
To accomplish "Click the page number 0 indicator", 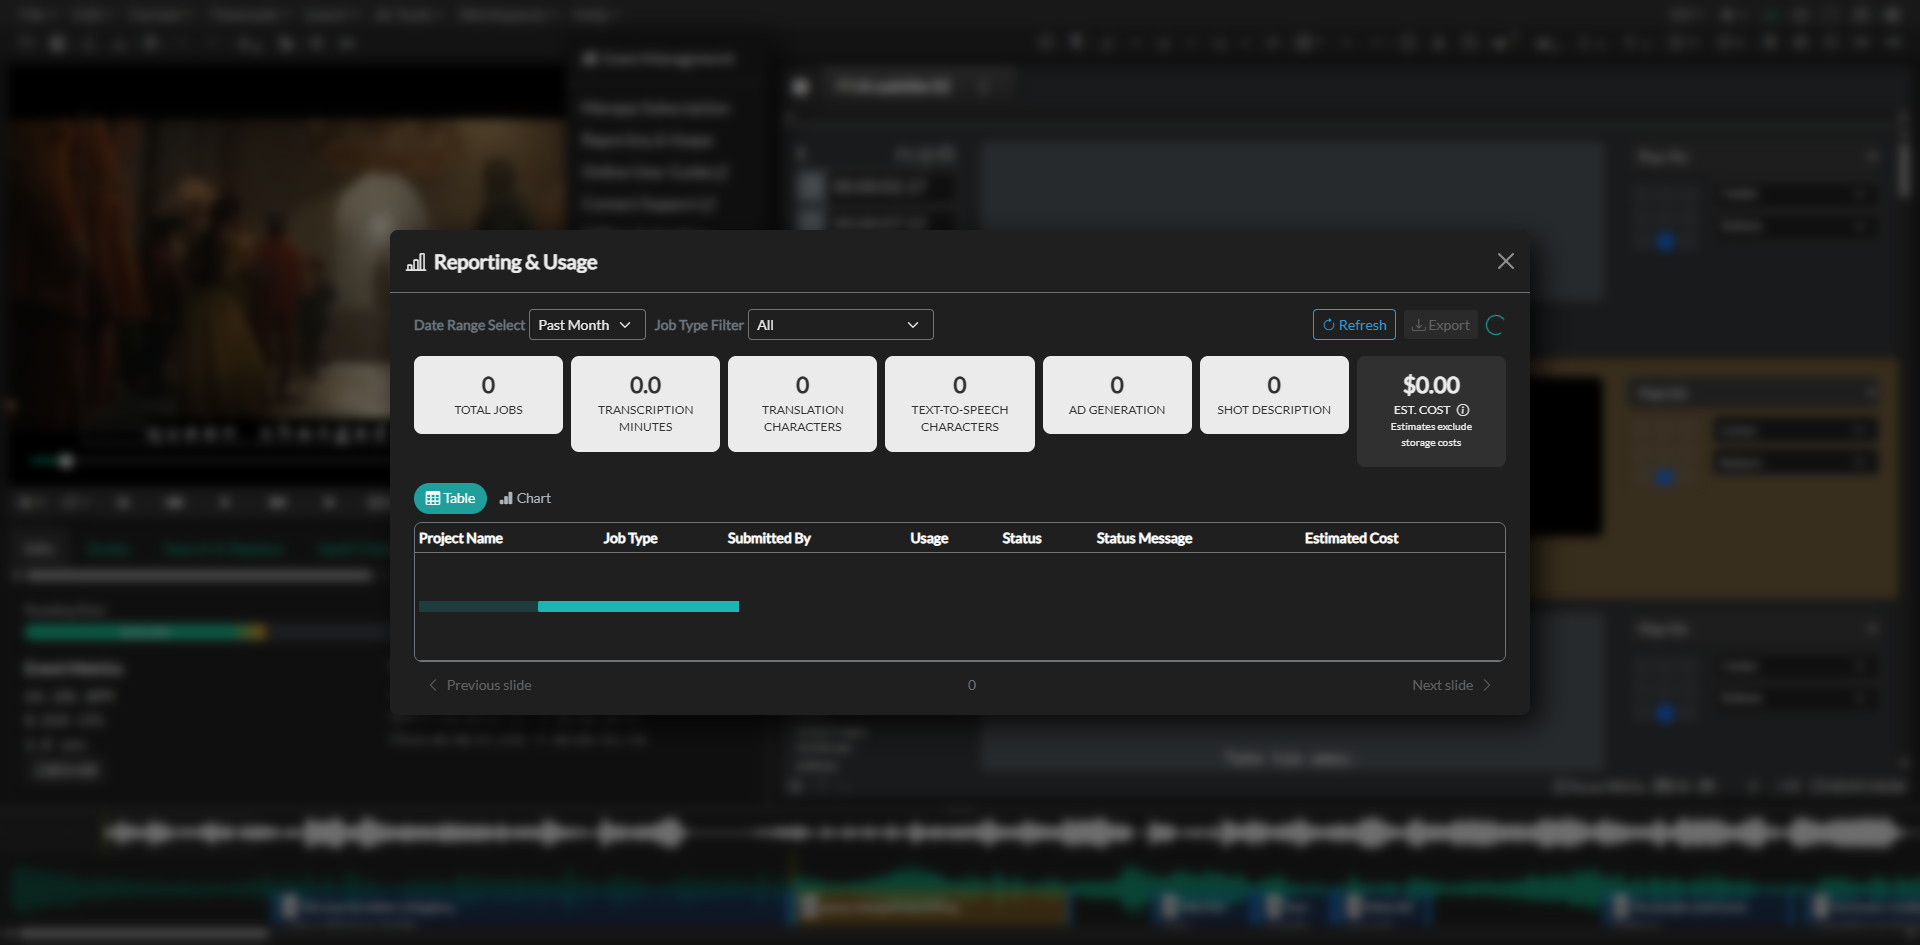I will (x=972, y=685).
